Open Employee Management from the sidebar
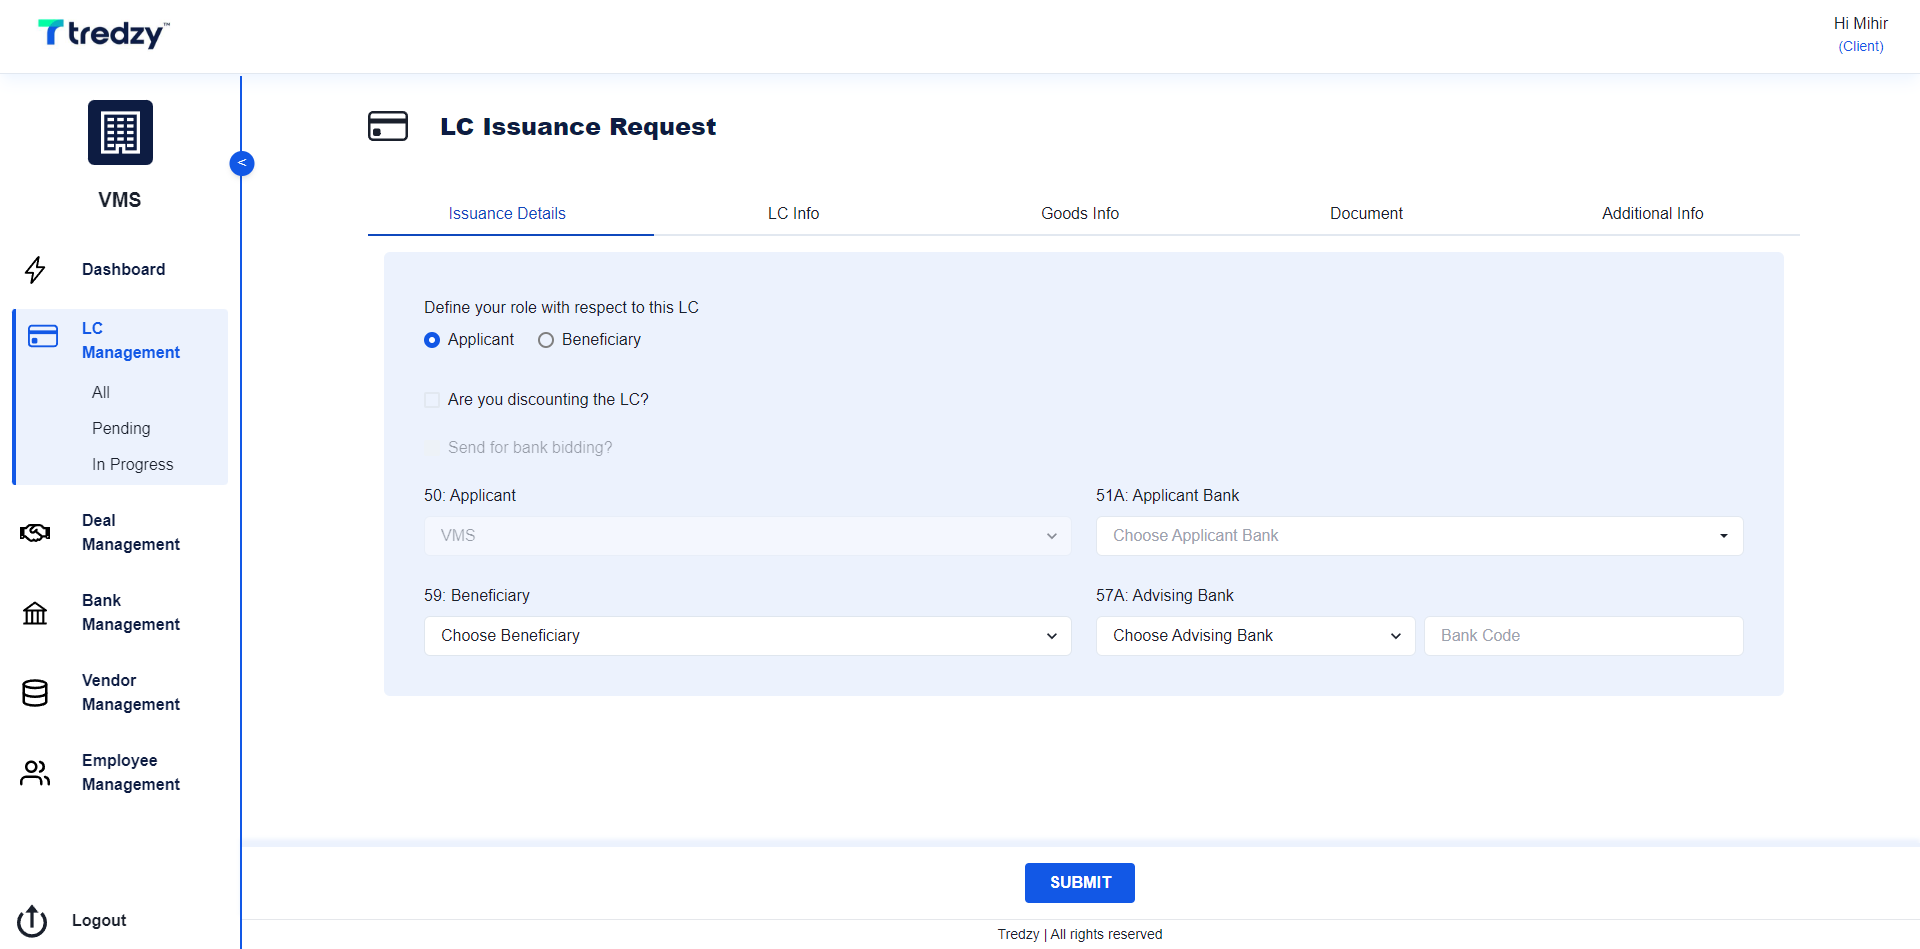This screenshot has height=949, width=1920. 131,773
